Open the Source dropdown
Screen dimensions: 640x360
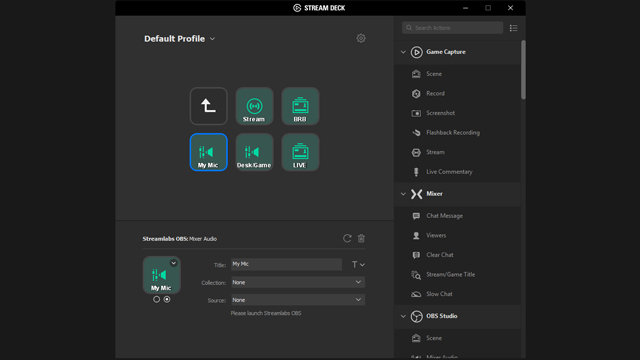click(298, 300)
